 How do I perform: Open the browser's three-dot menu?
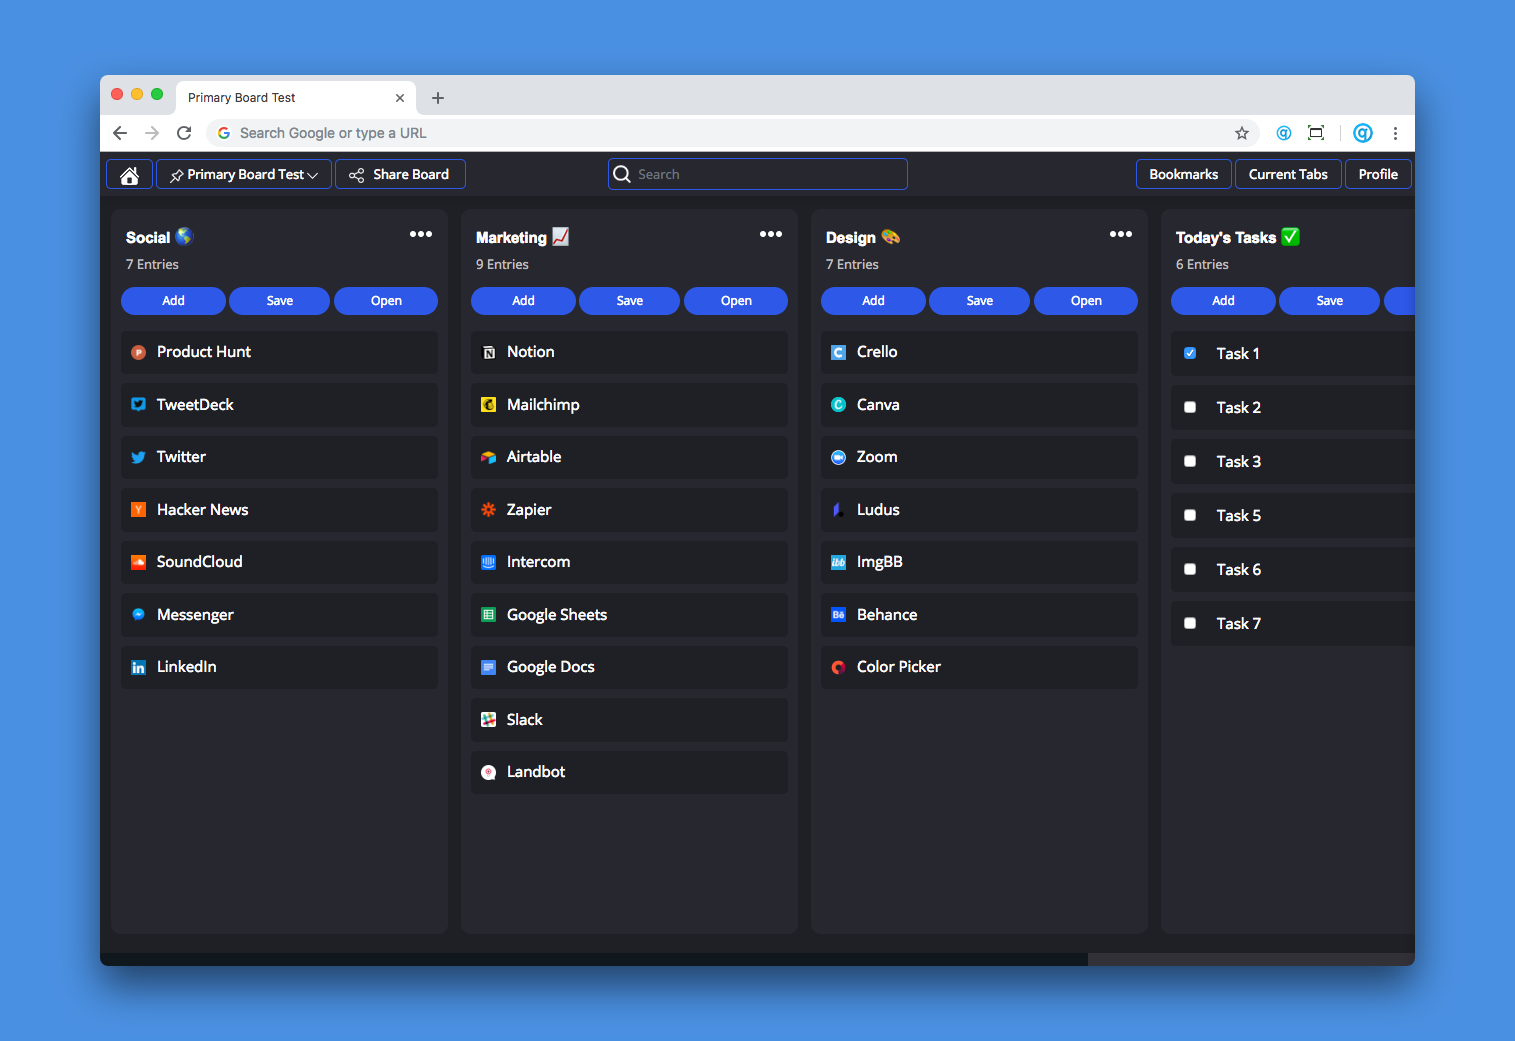pyautogui.click(x=1395, y=133)
